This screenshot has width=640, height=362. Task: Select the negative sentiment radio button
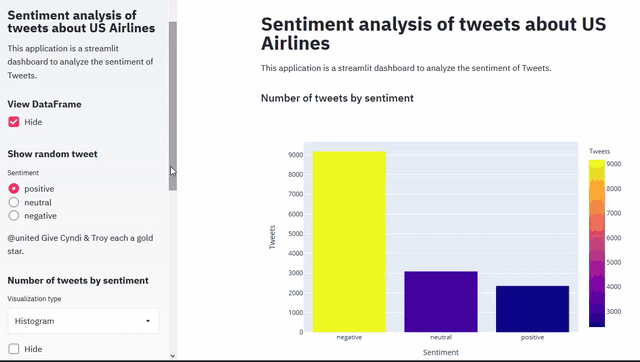[13, 216]
